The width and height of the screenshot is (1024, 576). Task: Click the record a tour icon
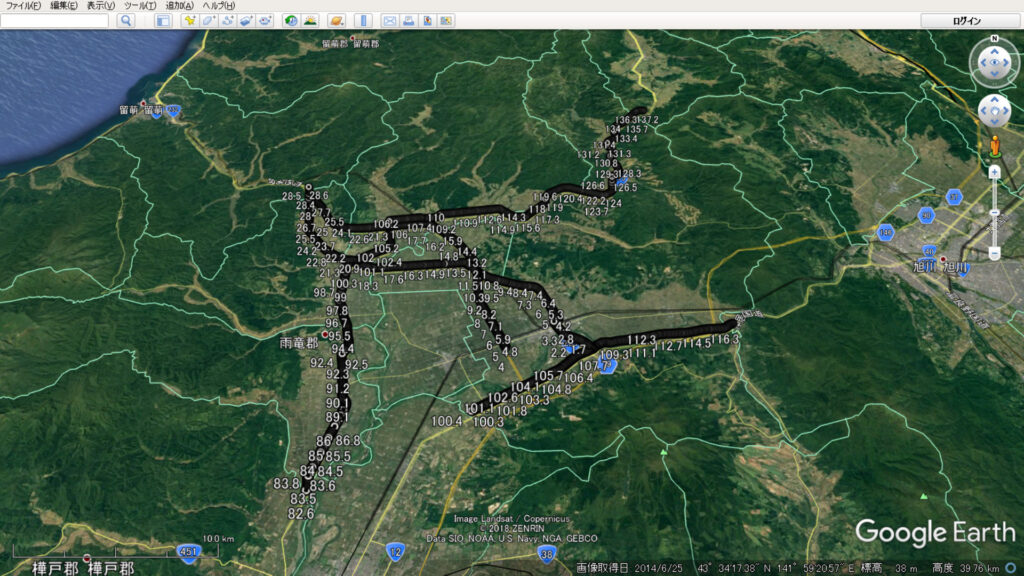click(x=265, y=21)
